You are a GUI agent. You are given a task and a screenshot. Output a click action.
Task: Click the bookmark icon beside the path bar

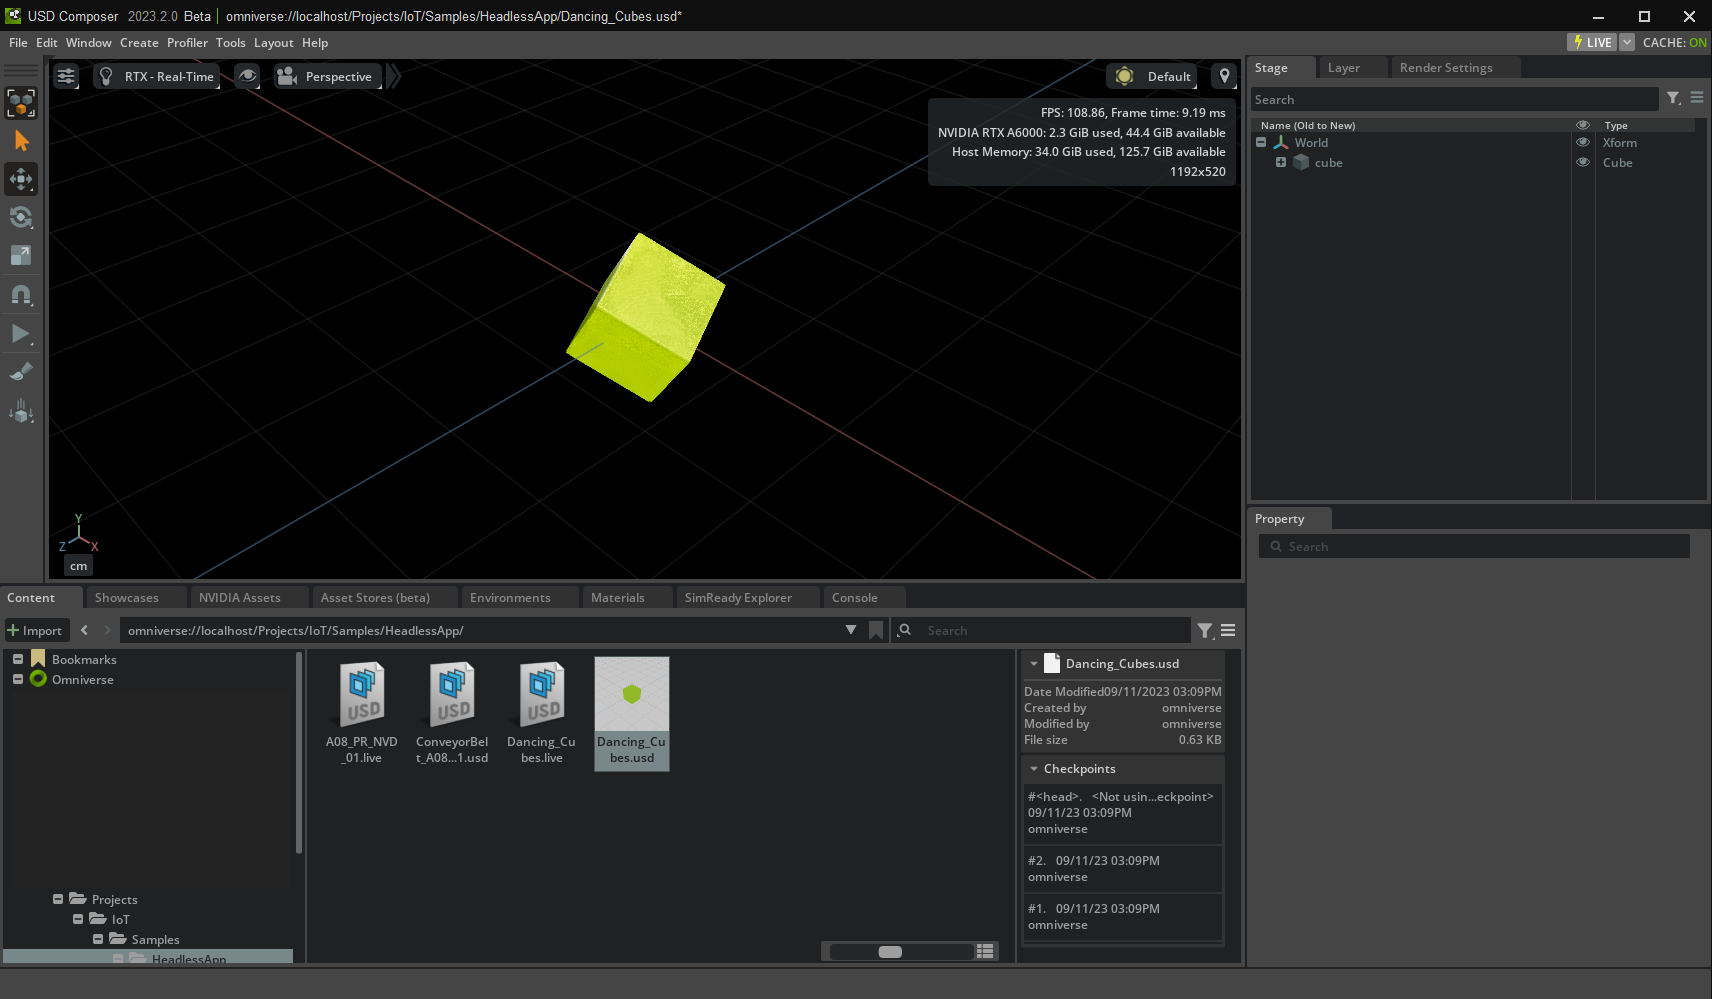pyautogui.click(x=876, y=630)
